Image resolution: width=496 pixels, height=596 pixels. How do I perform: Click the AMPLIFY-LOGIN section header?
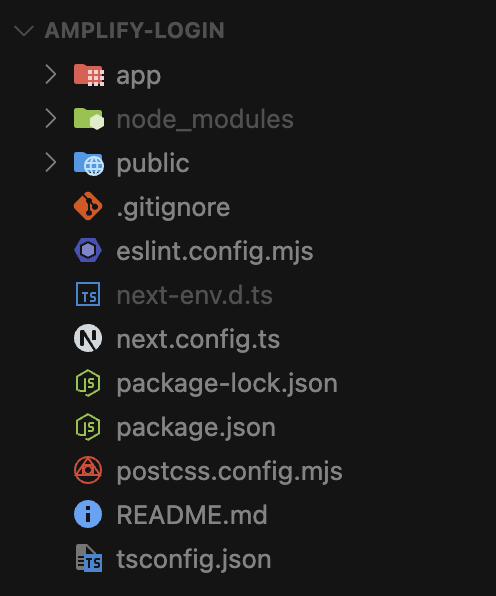tap(135, 30)
